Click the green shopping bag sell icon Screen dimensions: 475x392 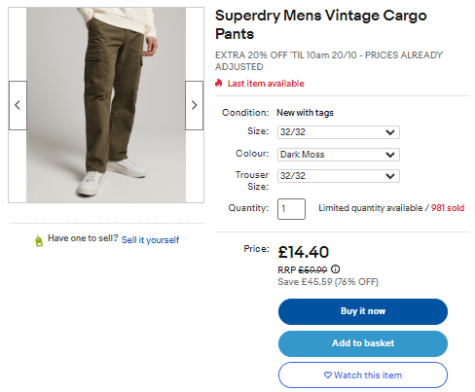39,240
